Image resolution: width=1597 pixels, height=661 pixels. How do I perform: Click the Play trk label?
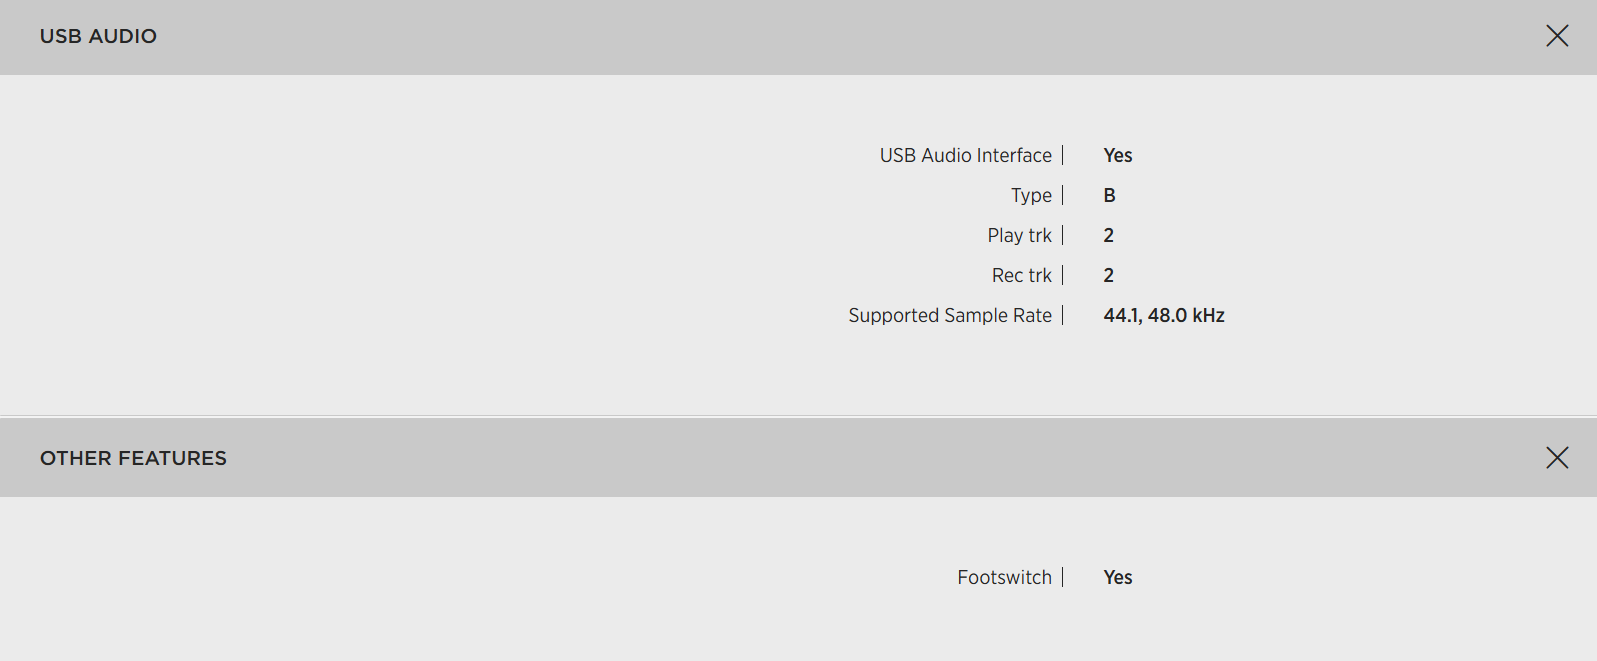(x=1019, y=235)
